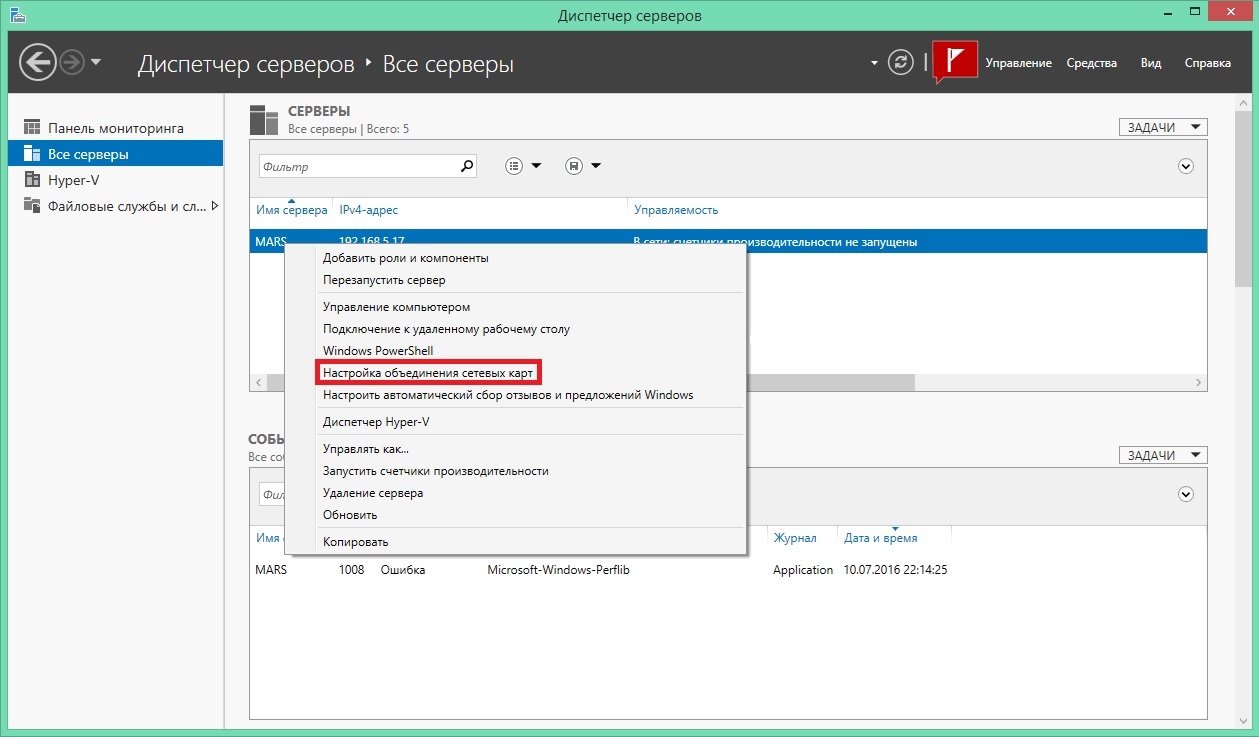Screen dimensions: 1259x737
Task: Choose Обновить in context menu
Action: tap(350, 515)
